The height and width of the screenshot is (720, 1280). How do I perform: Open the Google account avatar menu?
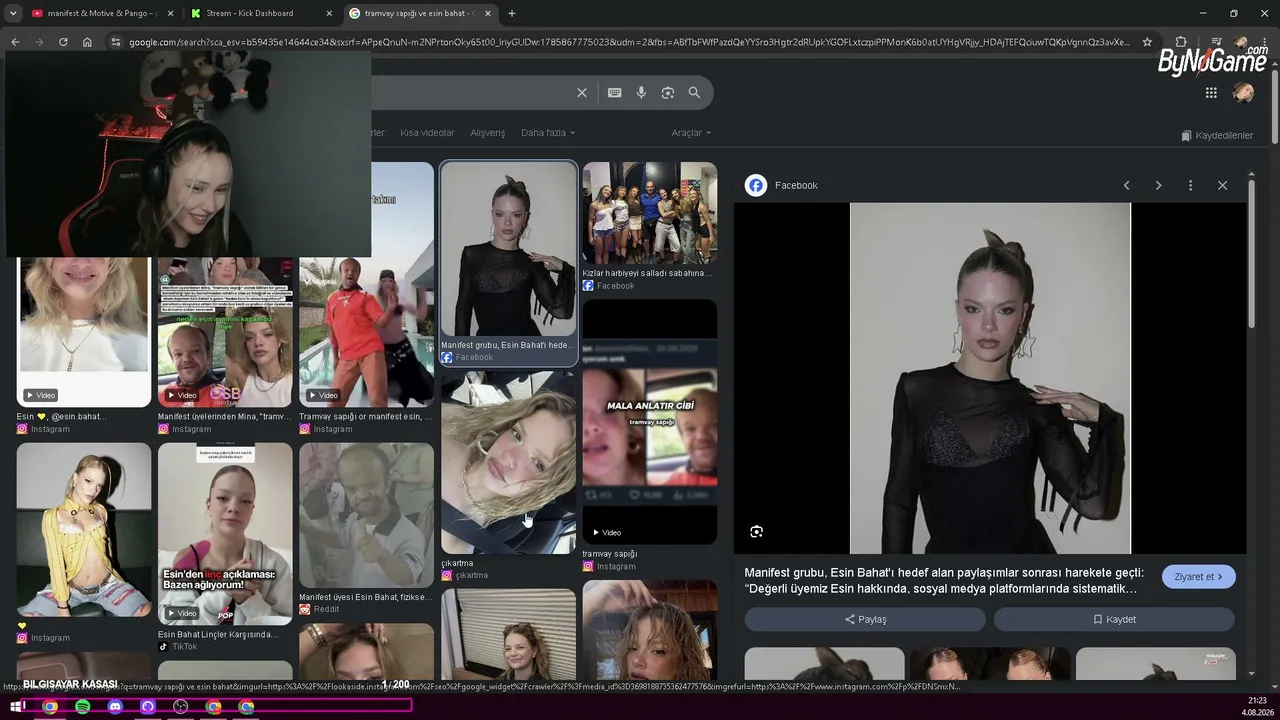(1243, 93)
